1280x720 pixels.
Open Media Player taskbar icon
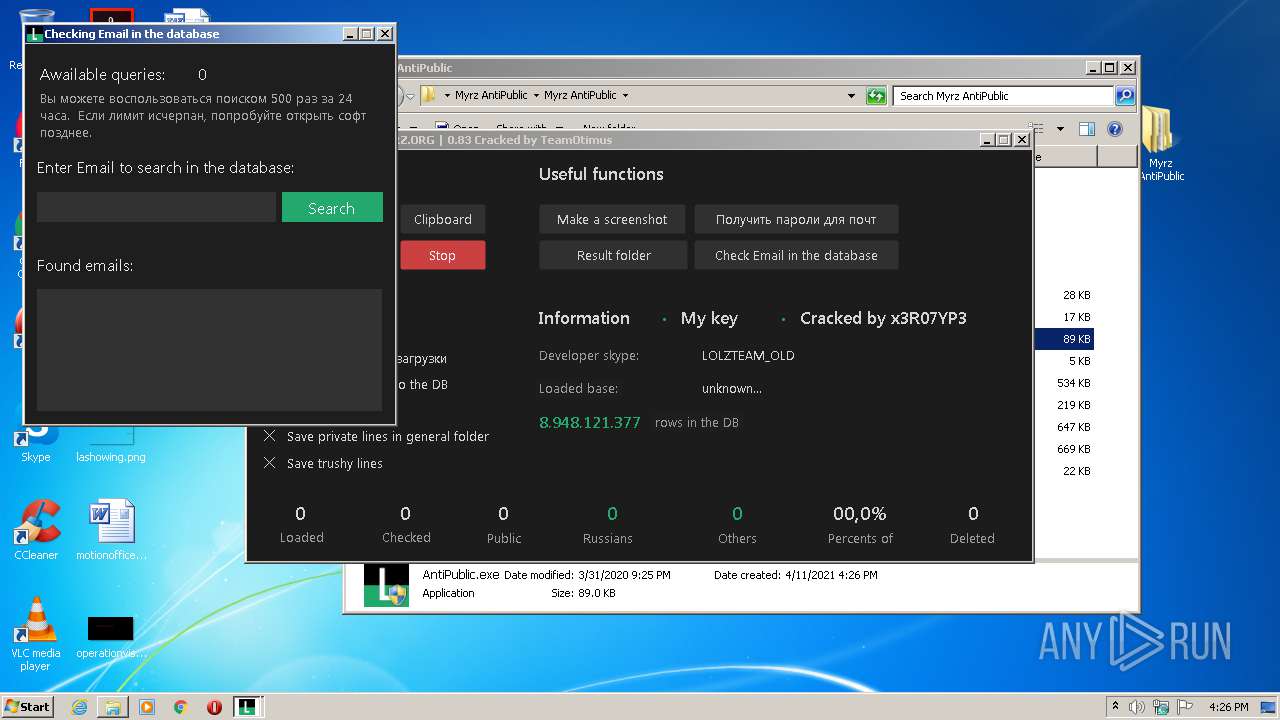coord(147,707)
